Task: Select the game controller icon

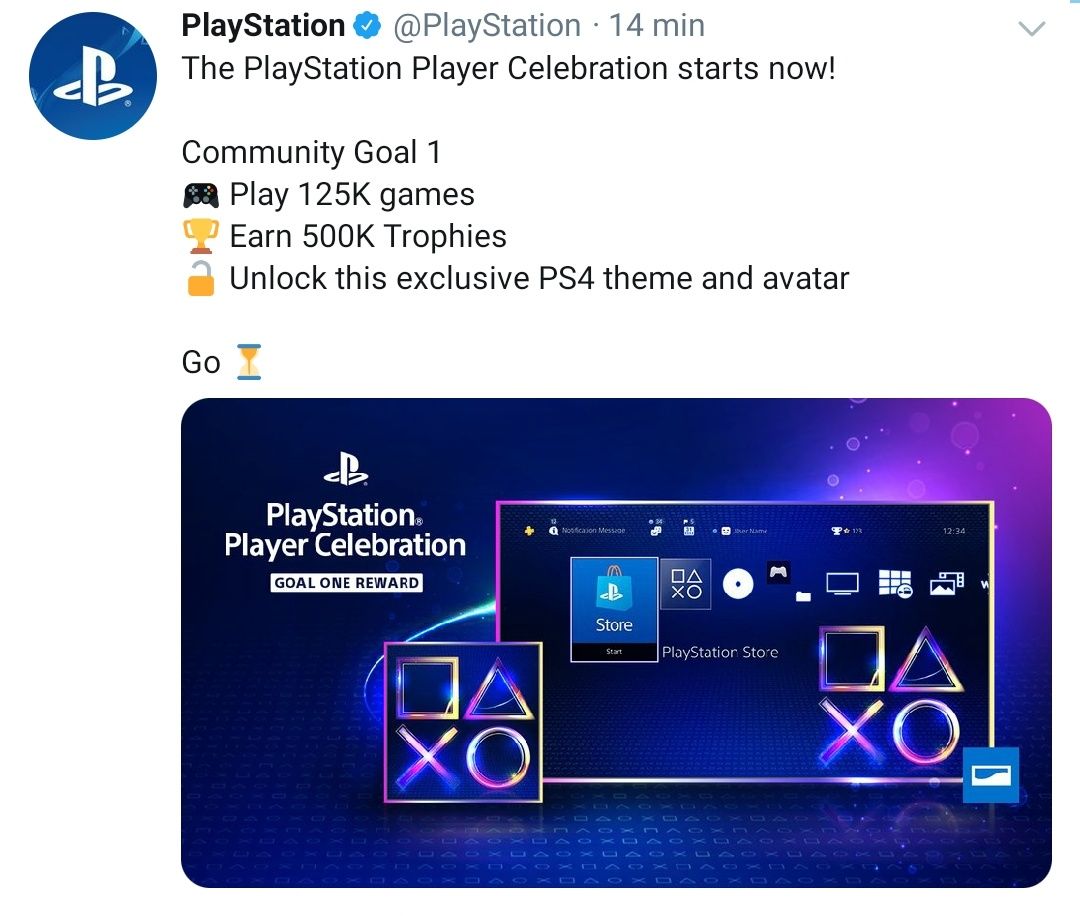Action: (778, 574)
